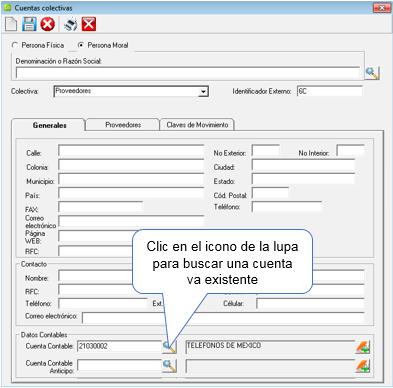Click the Correo electrónico field in Generales address section
Screen dimensions: 393x388
131,221
